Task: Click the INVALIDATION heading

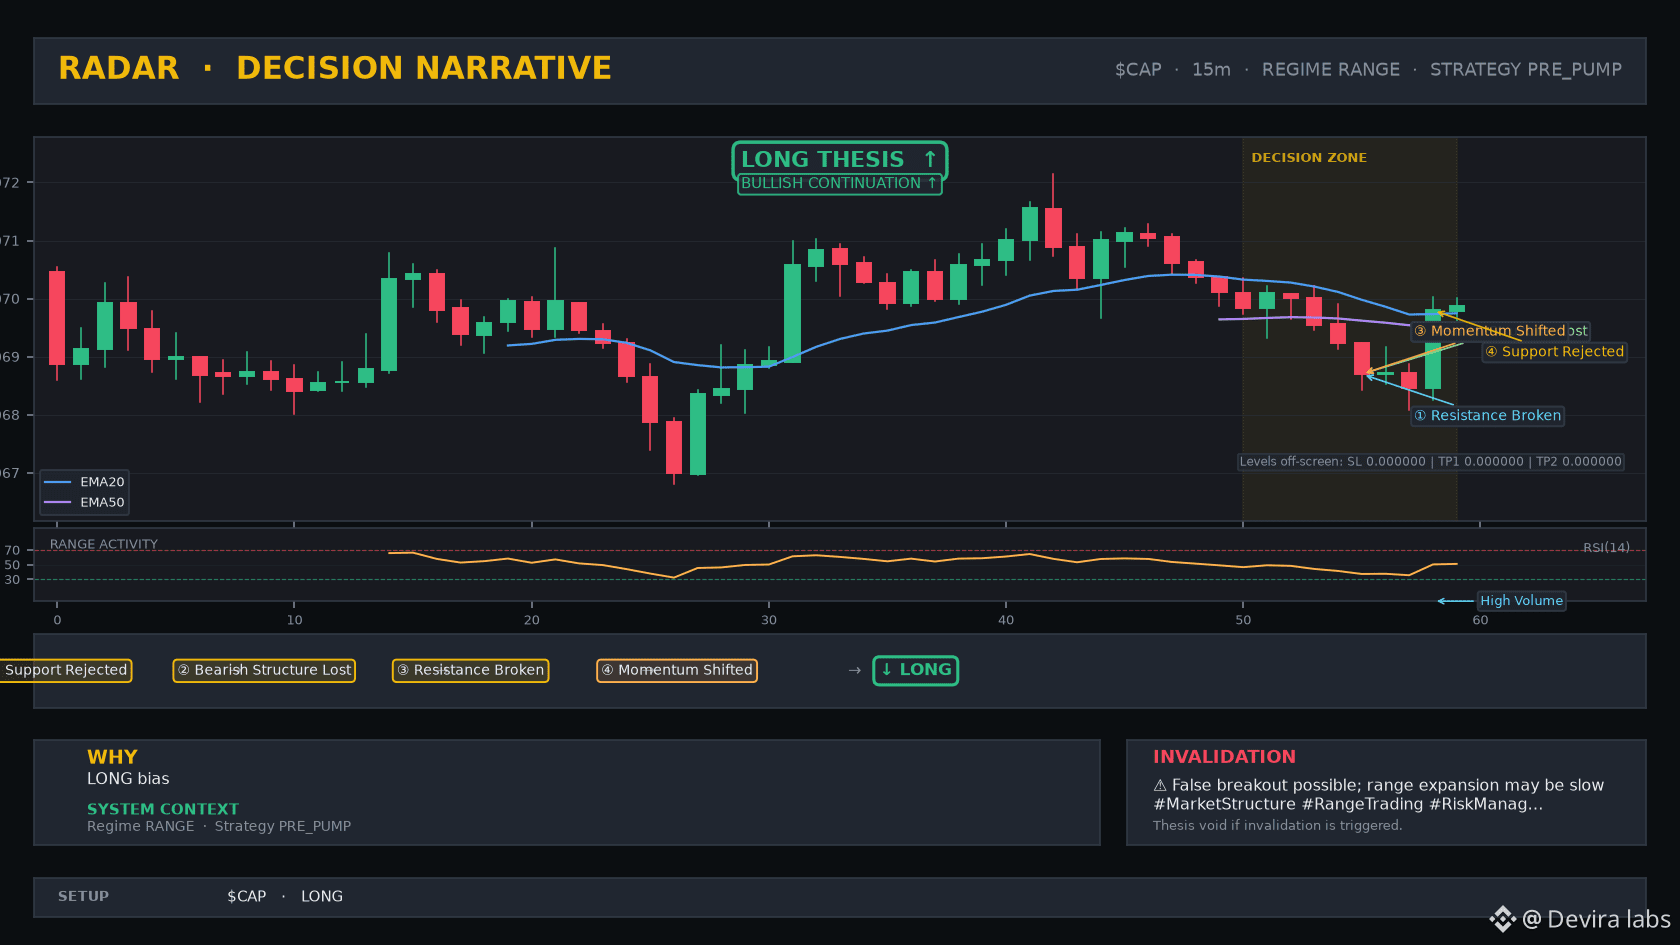Action: click(1224, 757)
